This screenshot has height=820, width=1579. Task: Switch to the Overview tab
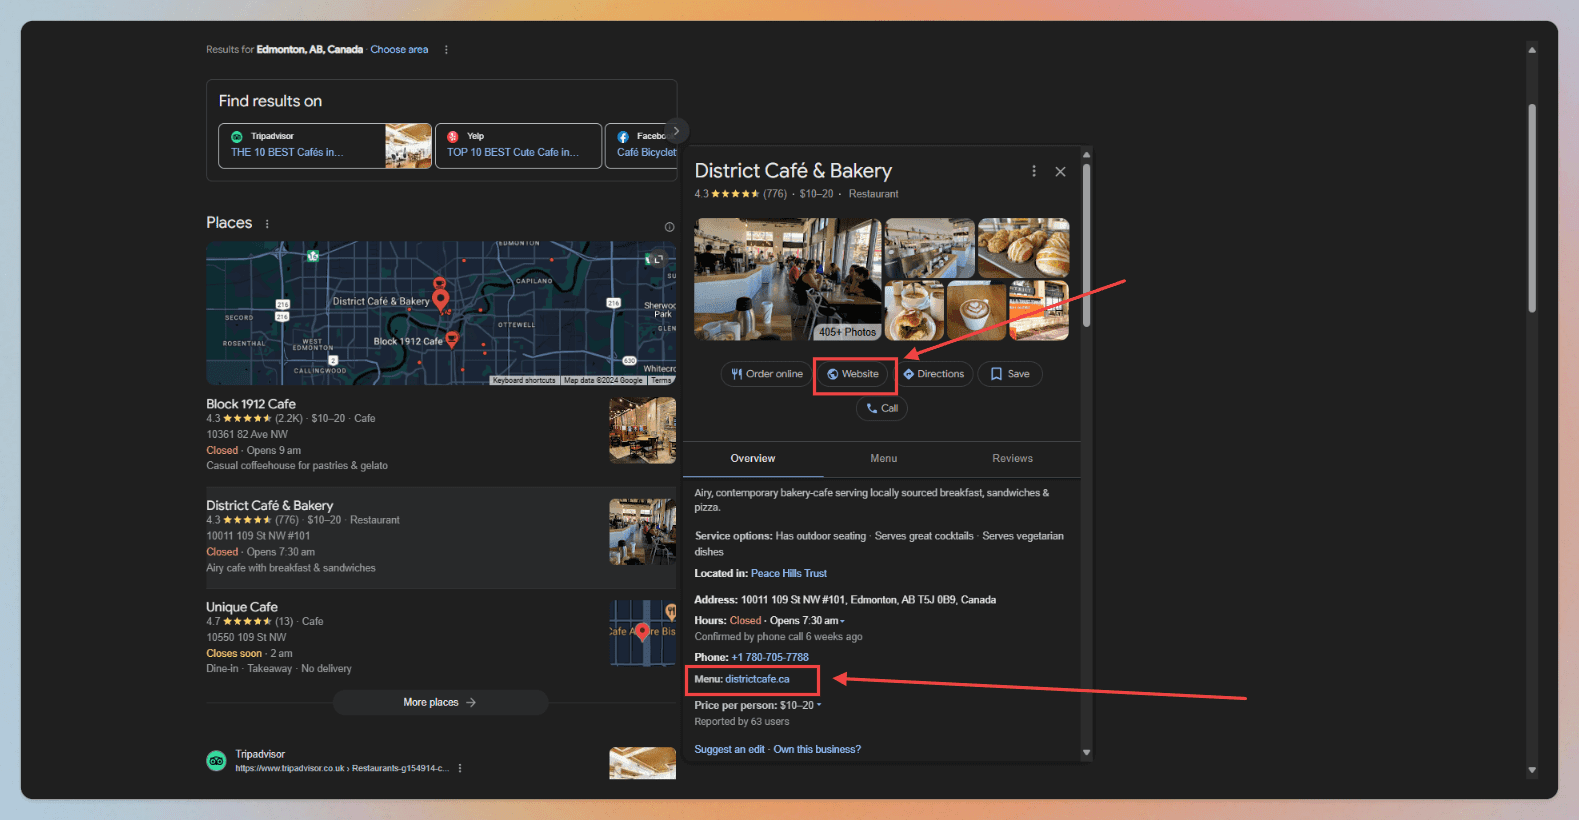click(753, 458)
